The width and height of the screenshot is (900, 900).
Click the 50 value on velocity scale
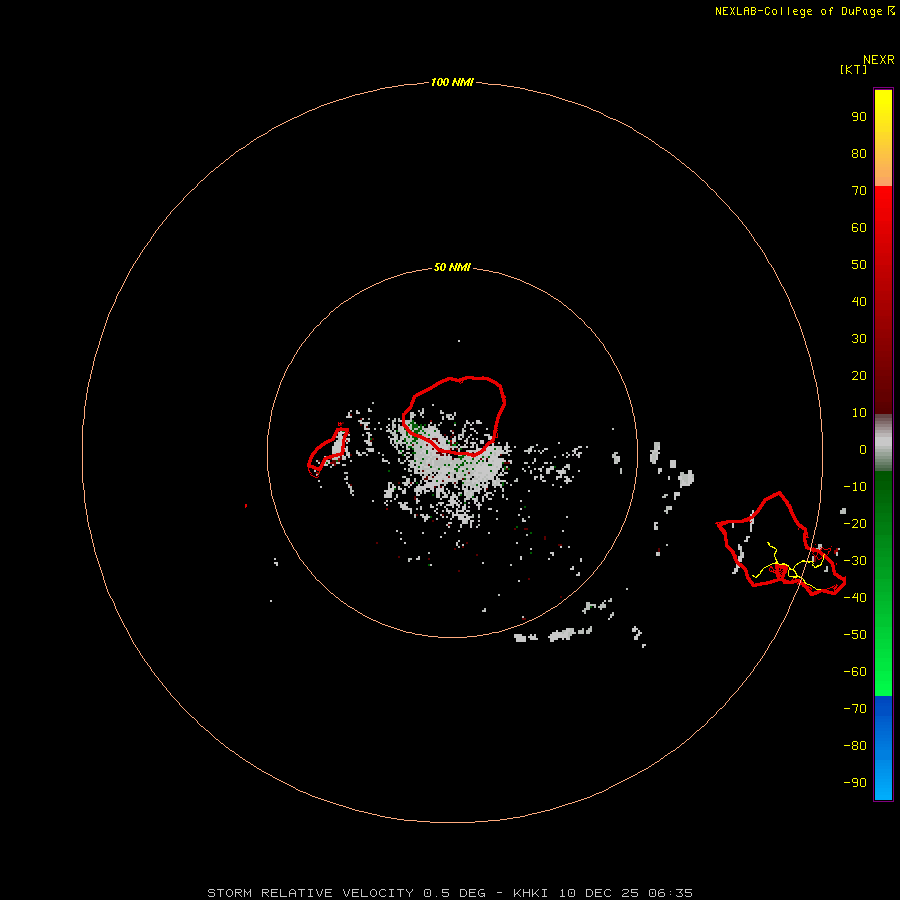(859, 265)
